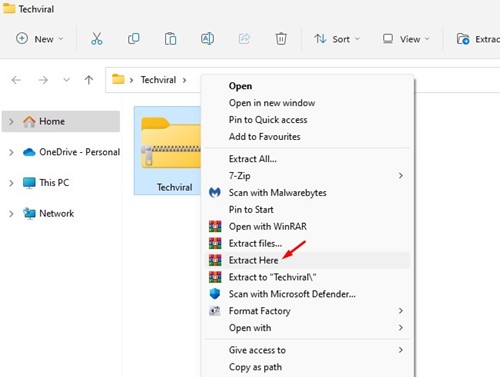Click the Extract all toolbar button
Screen dimensions: 500x377
pos(478,39)
